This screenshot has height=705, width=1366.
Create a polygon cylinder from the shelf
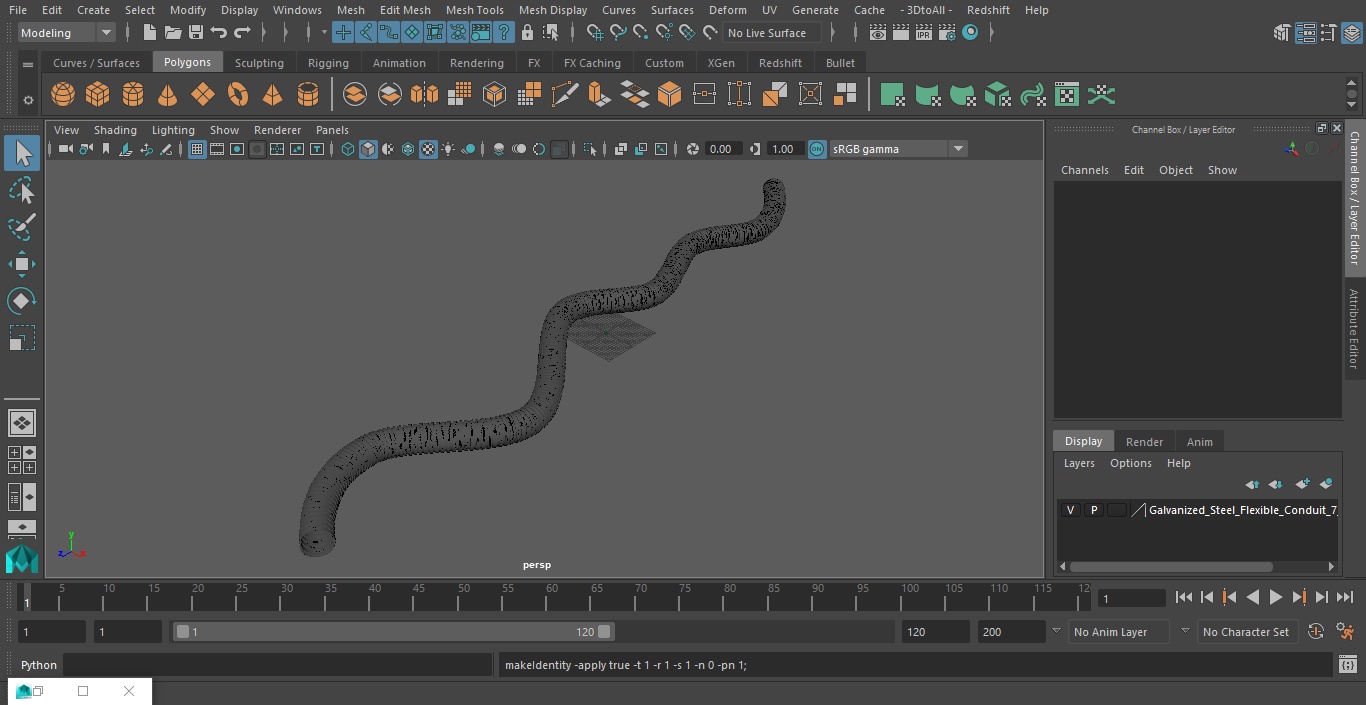pos(132,95)
